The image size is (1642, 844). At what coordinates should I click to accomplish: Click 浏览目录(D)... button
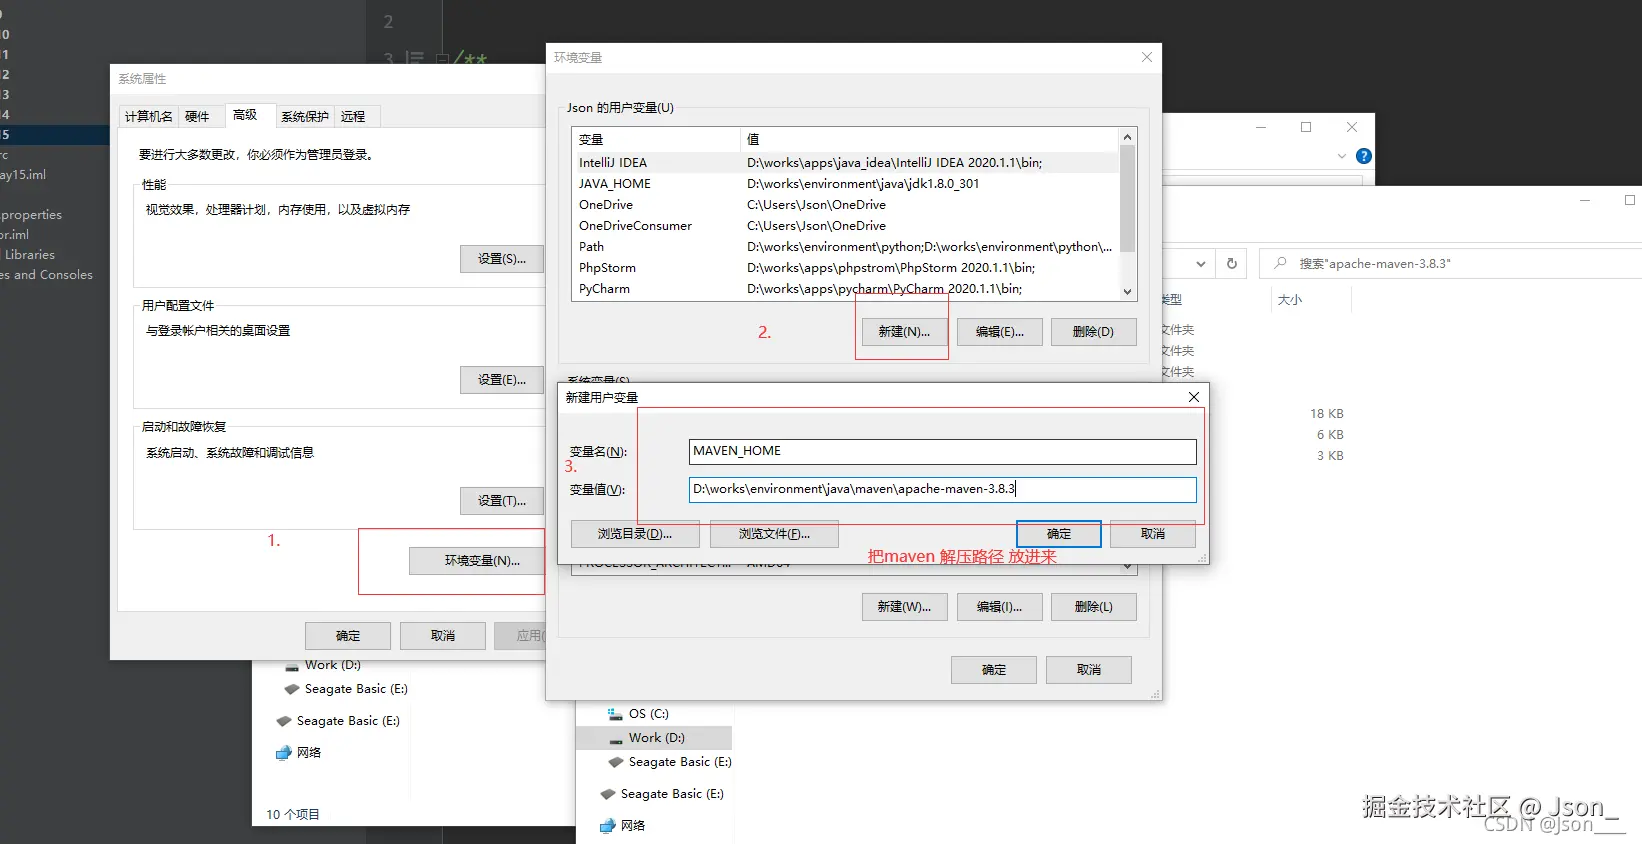click(x=635, y=534)
